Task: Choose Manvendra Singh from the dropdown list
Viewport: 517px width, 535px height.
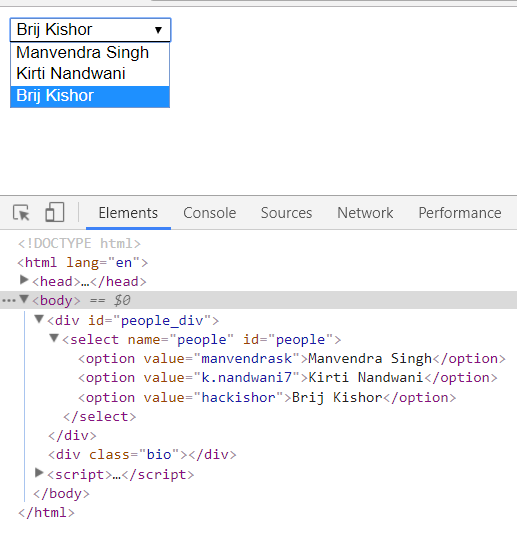Action: (90, 53)
